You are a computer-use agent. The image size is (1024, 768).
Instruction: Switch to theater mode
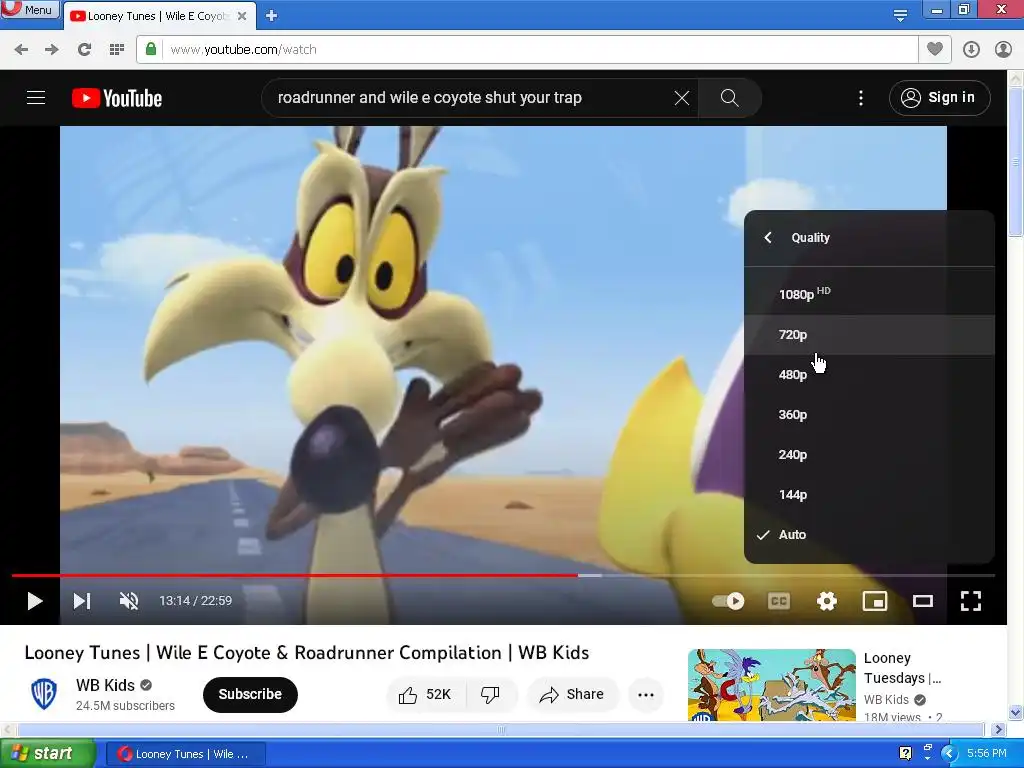pos(923,601)
